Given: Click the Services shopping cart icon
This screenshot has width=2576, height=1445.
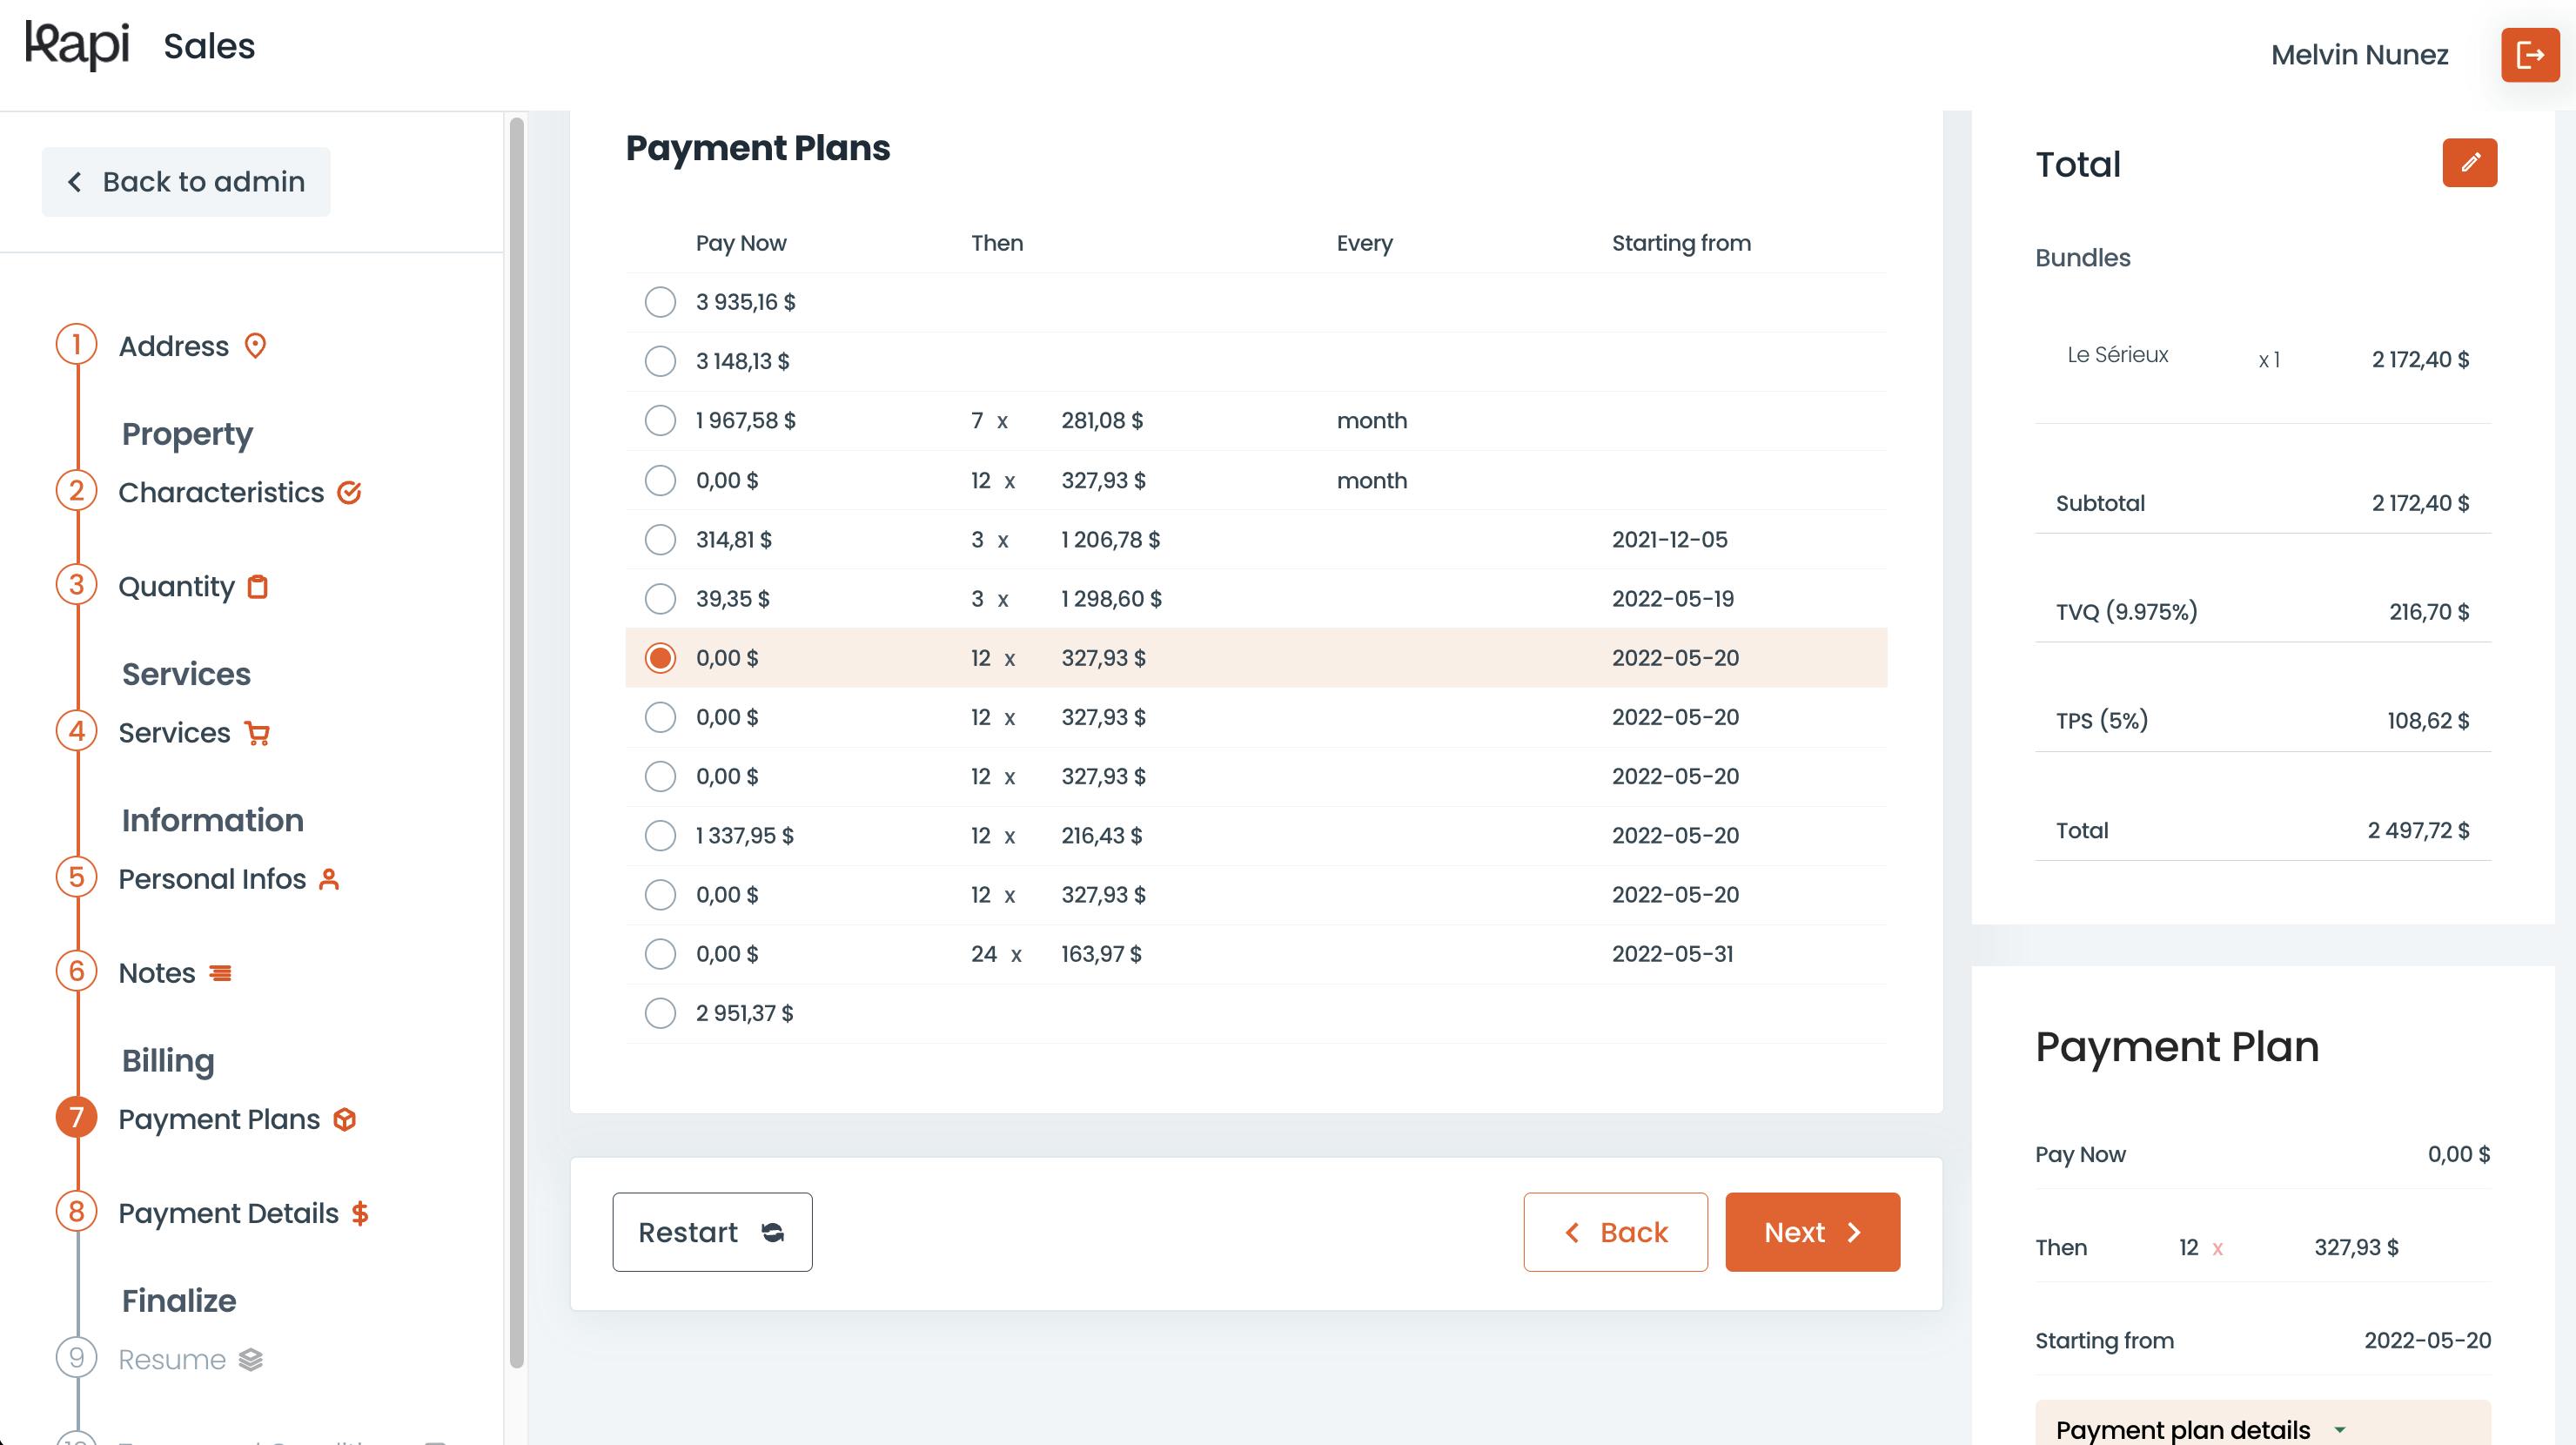Looking at the screenshot, I should (257, 733).
